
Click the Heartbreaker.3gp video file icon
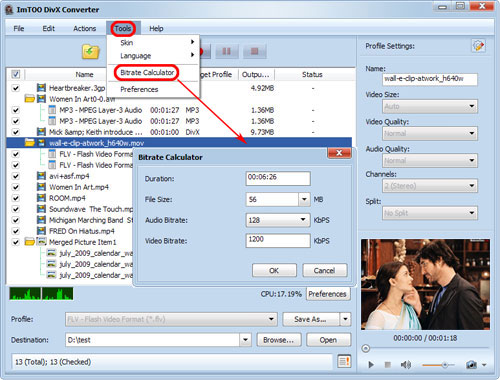click(41, 88)
